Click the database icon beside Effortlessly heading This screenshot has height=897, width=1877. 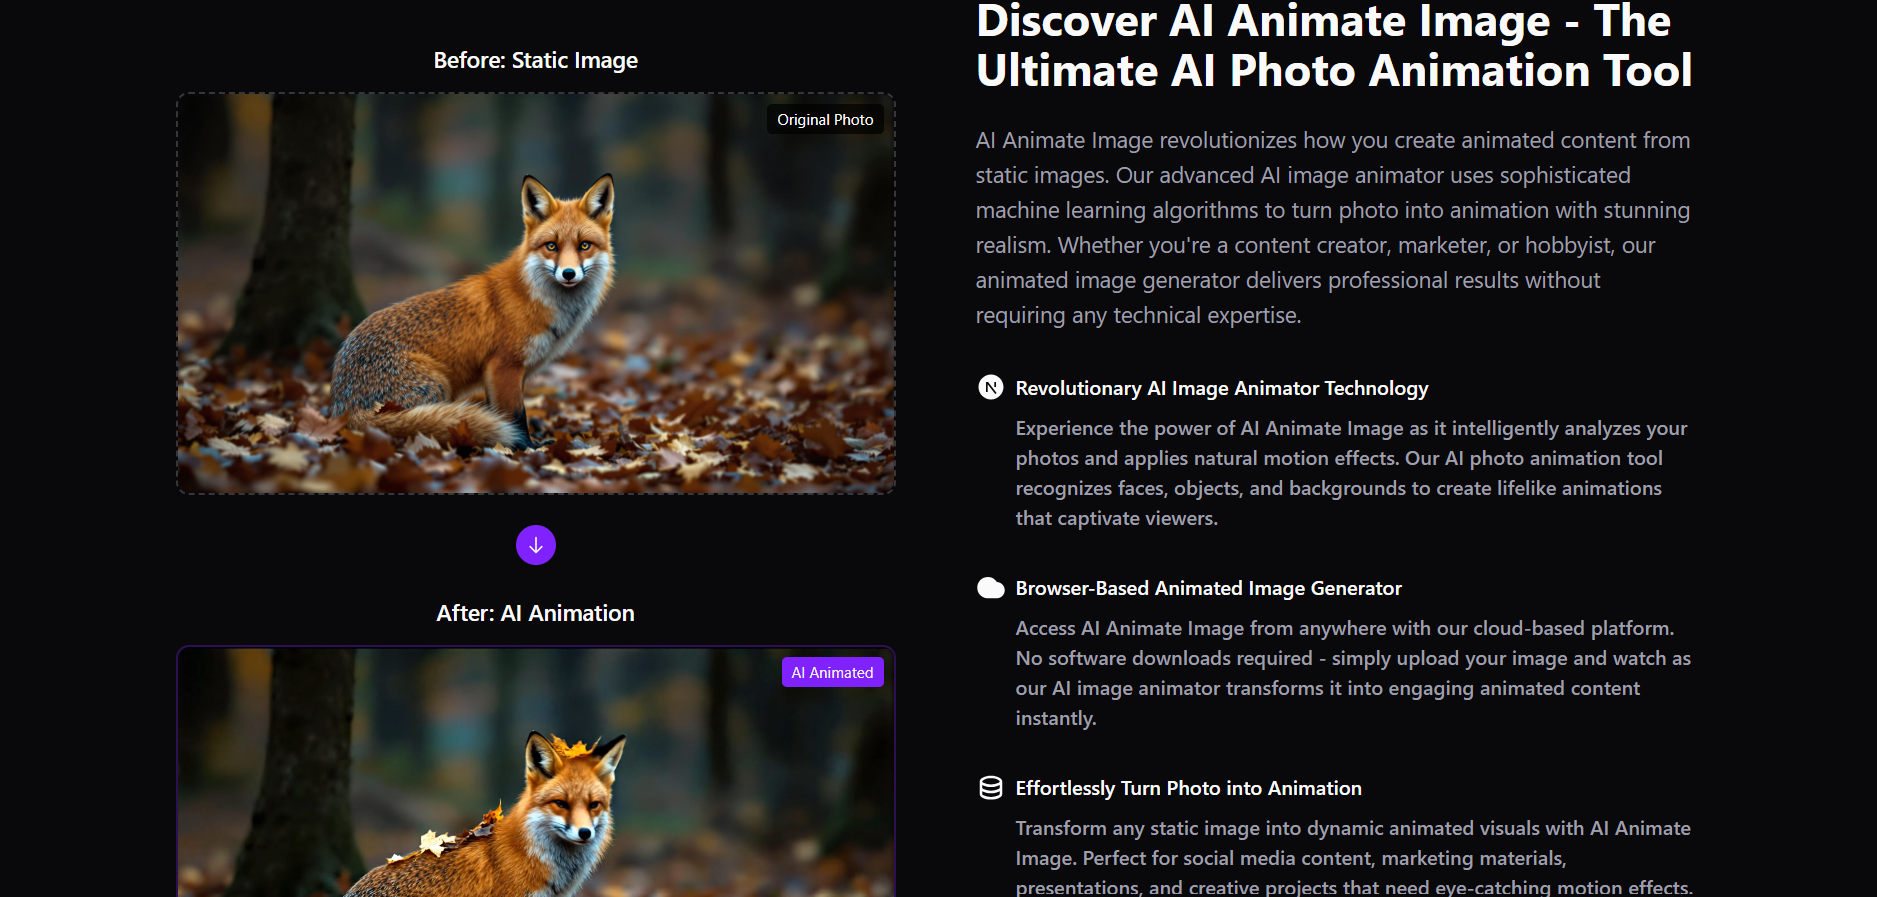pos(990,788)
